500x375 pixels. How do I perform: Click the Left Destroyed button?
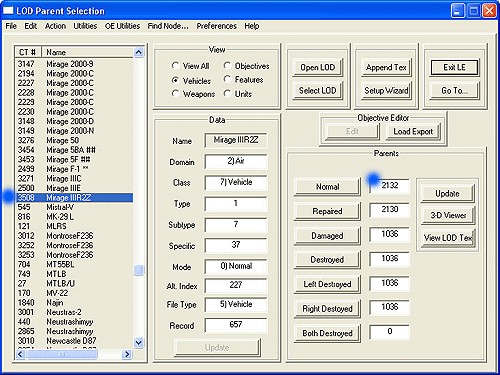(327, 284)
